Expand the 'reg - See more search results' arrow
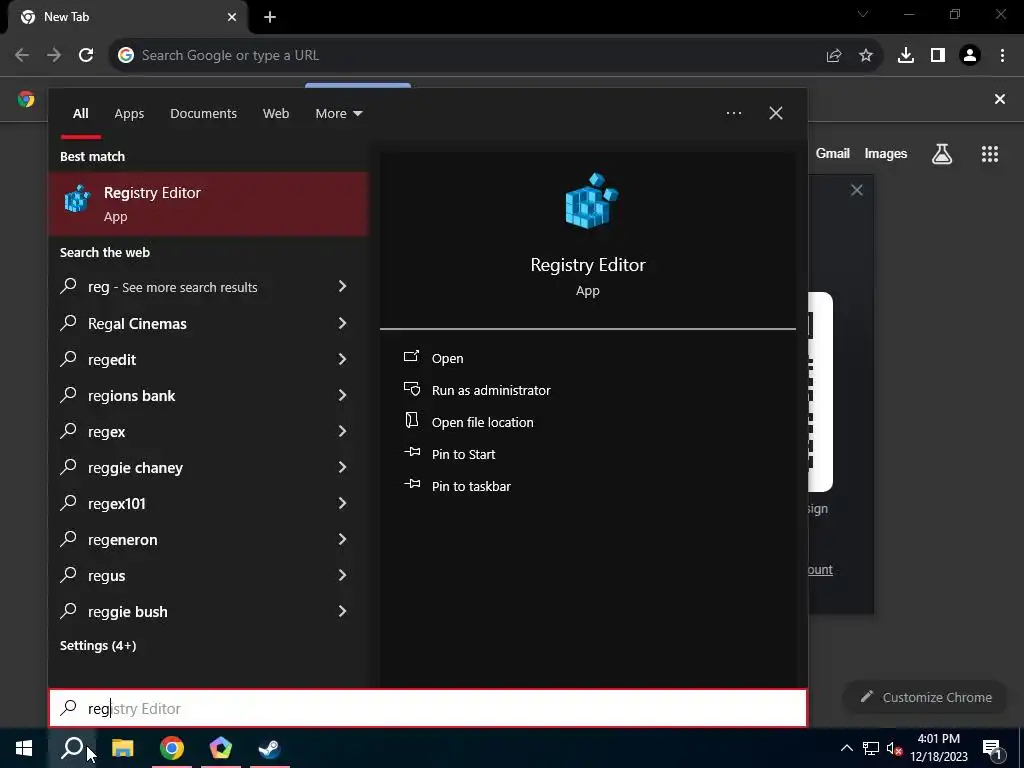Image resolution: width=1024 pixels, height=768 pixels. click(342, 286)
